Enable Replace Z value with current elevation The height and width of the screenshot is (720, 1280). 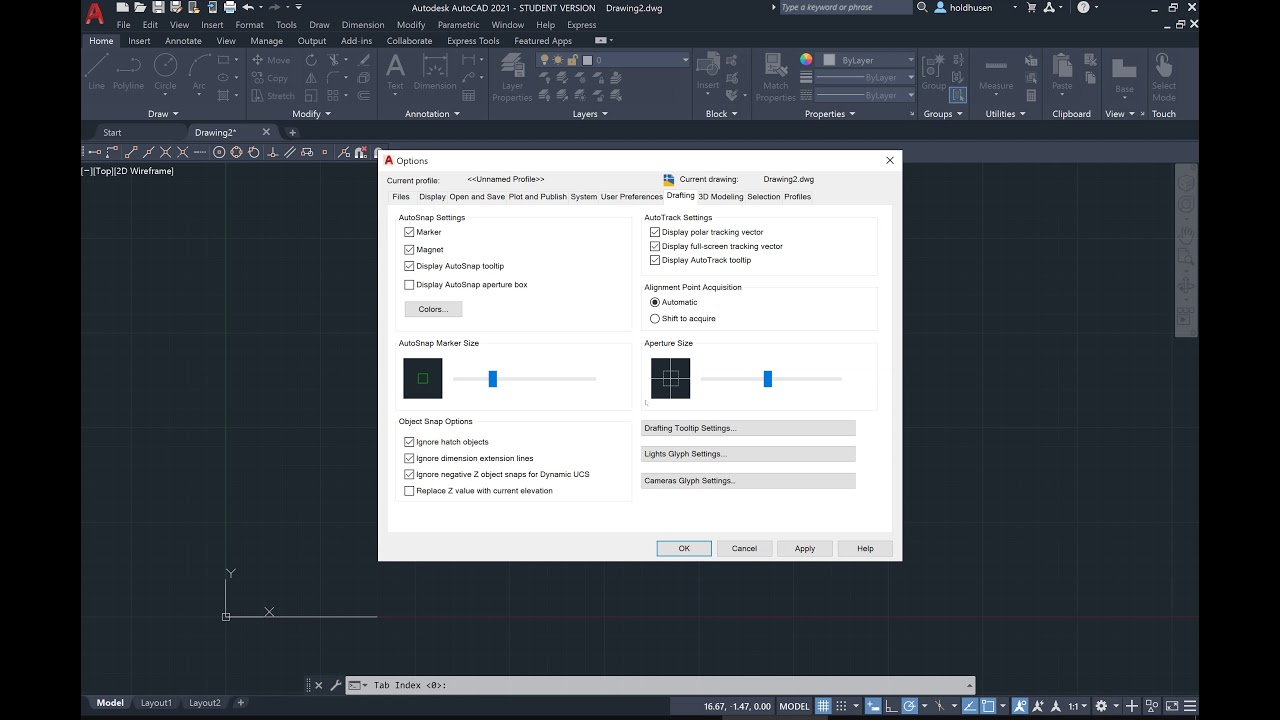click(409, 491)
